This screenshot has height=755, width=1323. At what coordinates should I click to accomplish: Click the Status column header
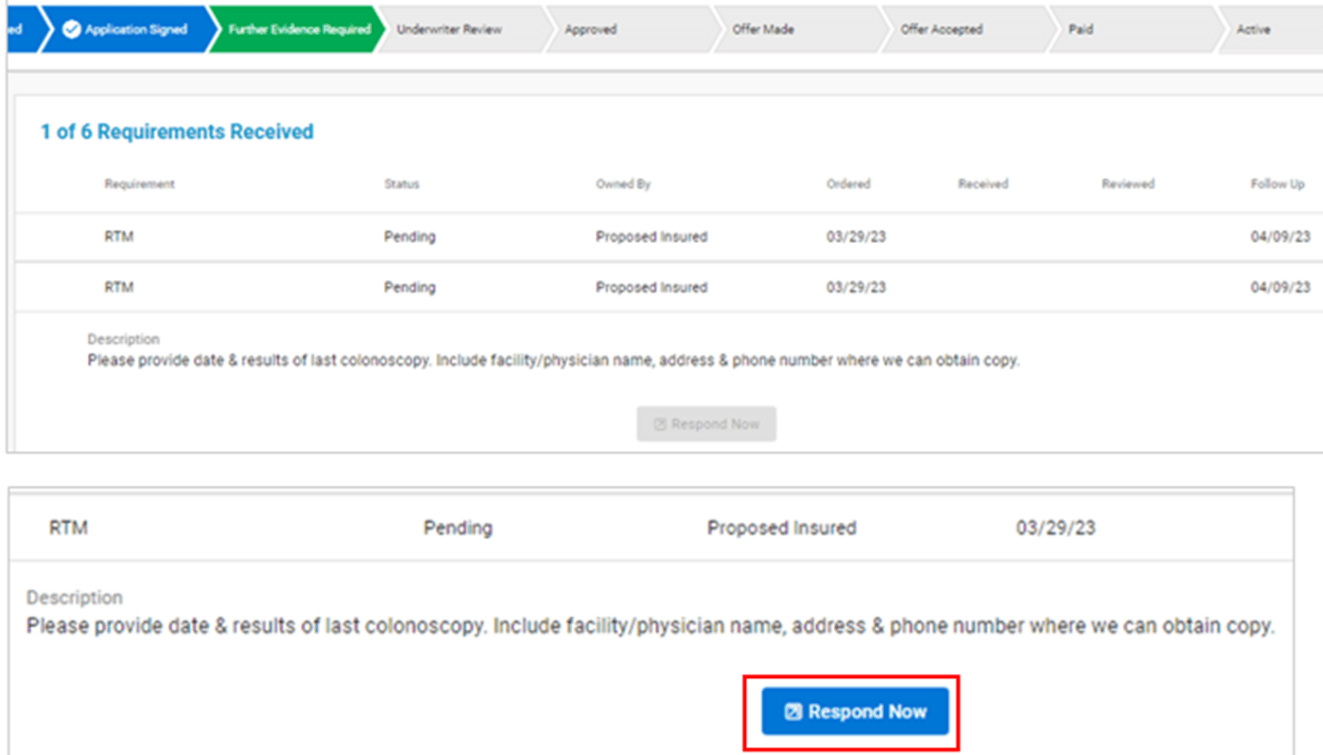tap(402, 184)
